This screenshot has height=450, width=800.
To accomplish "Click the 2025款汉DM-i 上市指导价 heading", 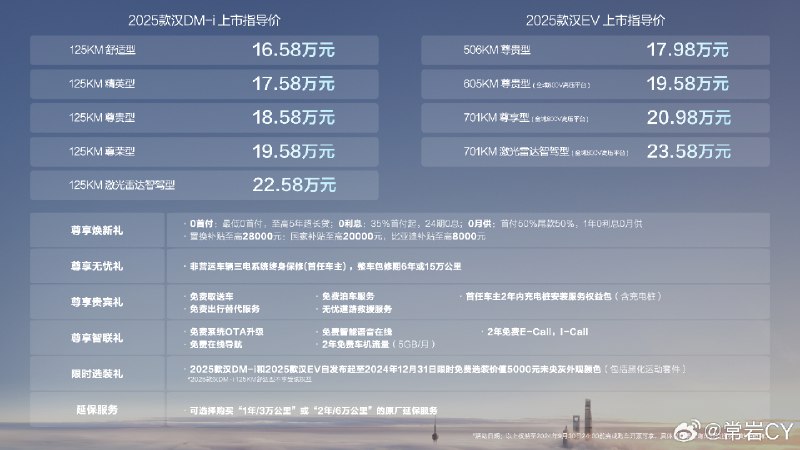I will [x=204, y=20].
